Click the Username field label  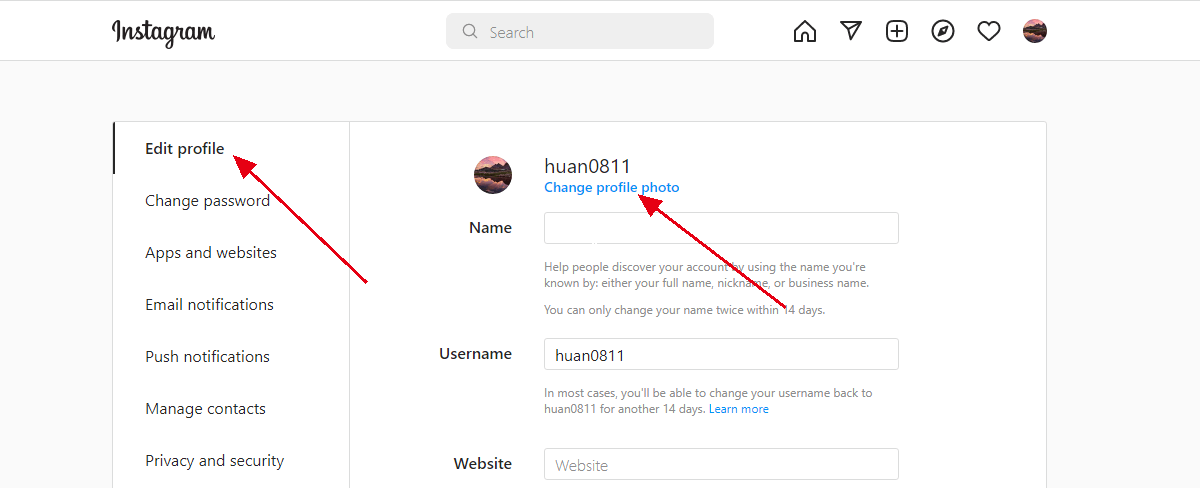pos(475,354)
